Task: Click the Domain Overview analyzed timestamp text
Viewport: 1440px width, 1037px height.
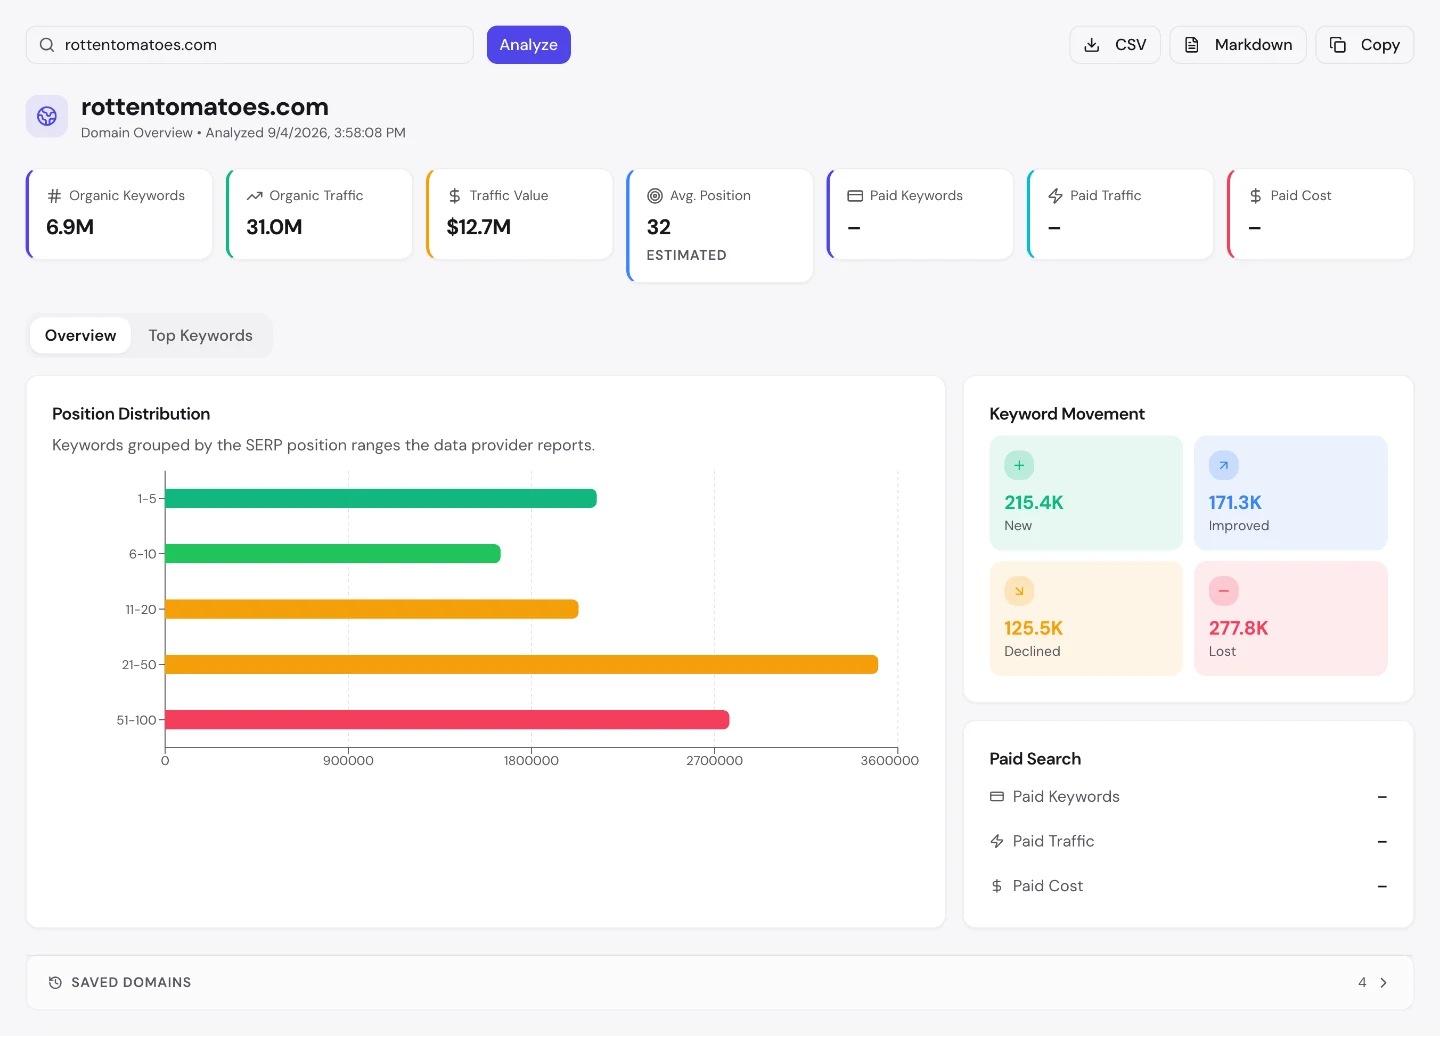Action: (243, 133)
